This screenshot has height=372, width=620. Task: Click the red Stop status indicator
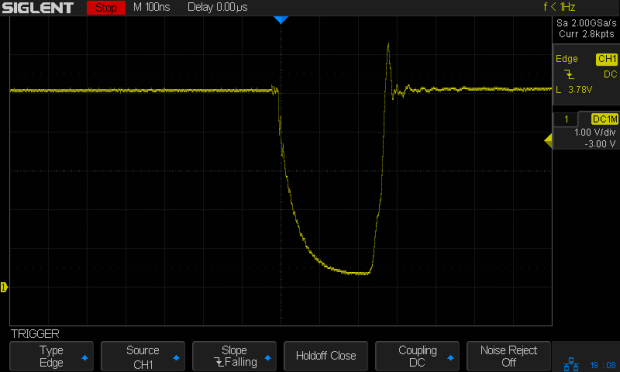click(x=106, y=8)
